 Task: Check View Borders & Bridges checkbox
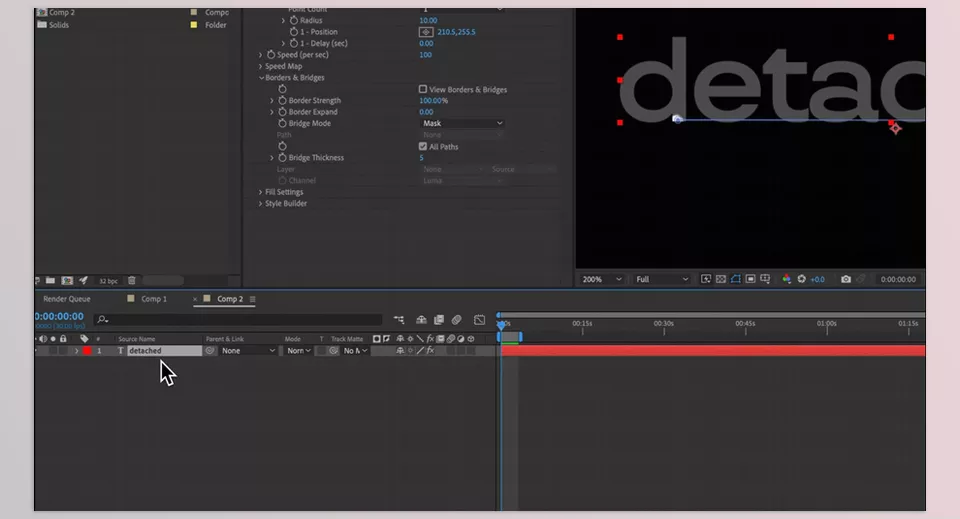coord(422,89)
